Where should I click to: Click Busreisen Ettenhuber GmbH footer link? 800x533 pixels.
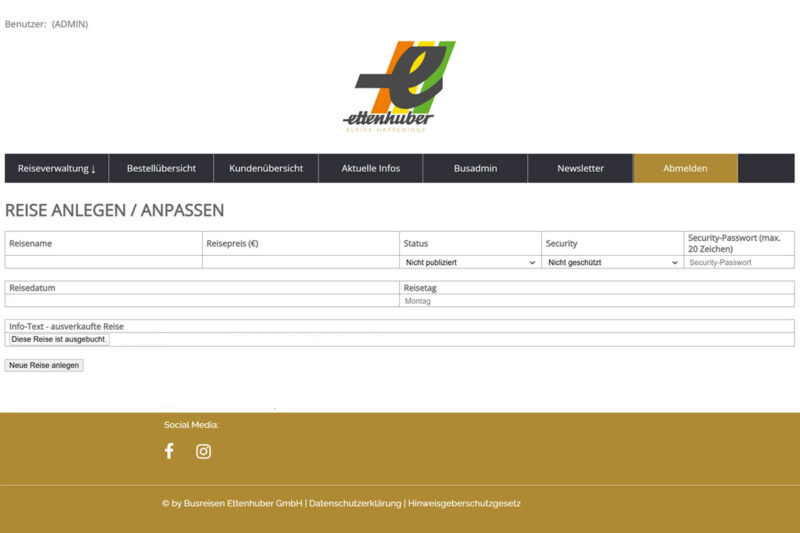pos(243,503)
